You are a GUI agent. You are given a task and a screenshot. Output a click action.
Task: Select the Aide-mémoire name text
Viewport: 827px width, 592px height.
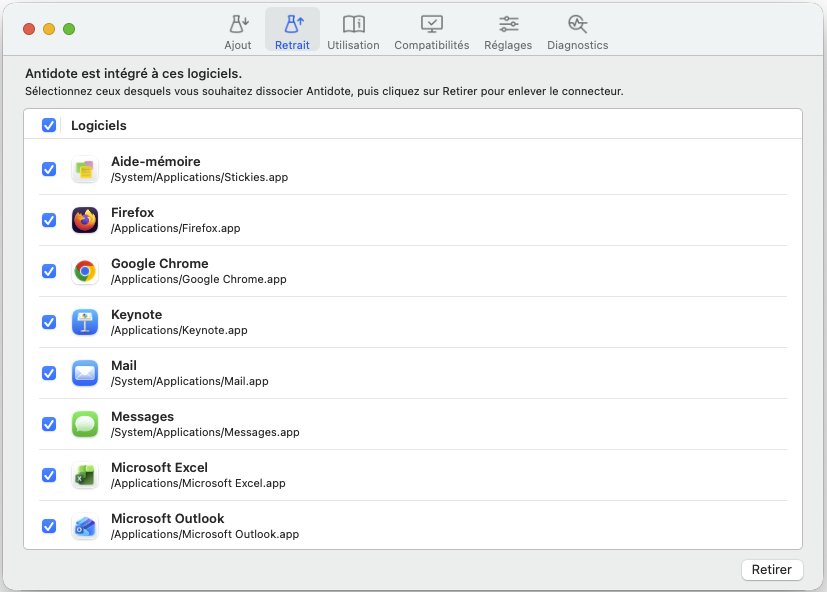156,161
